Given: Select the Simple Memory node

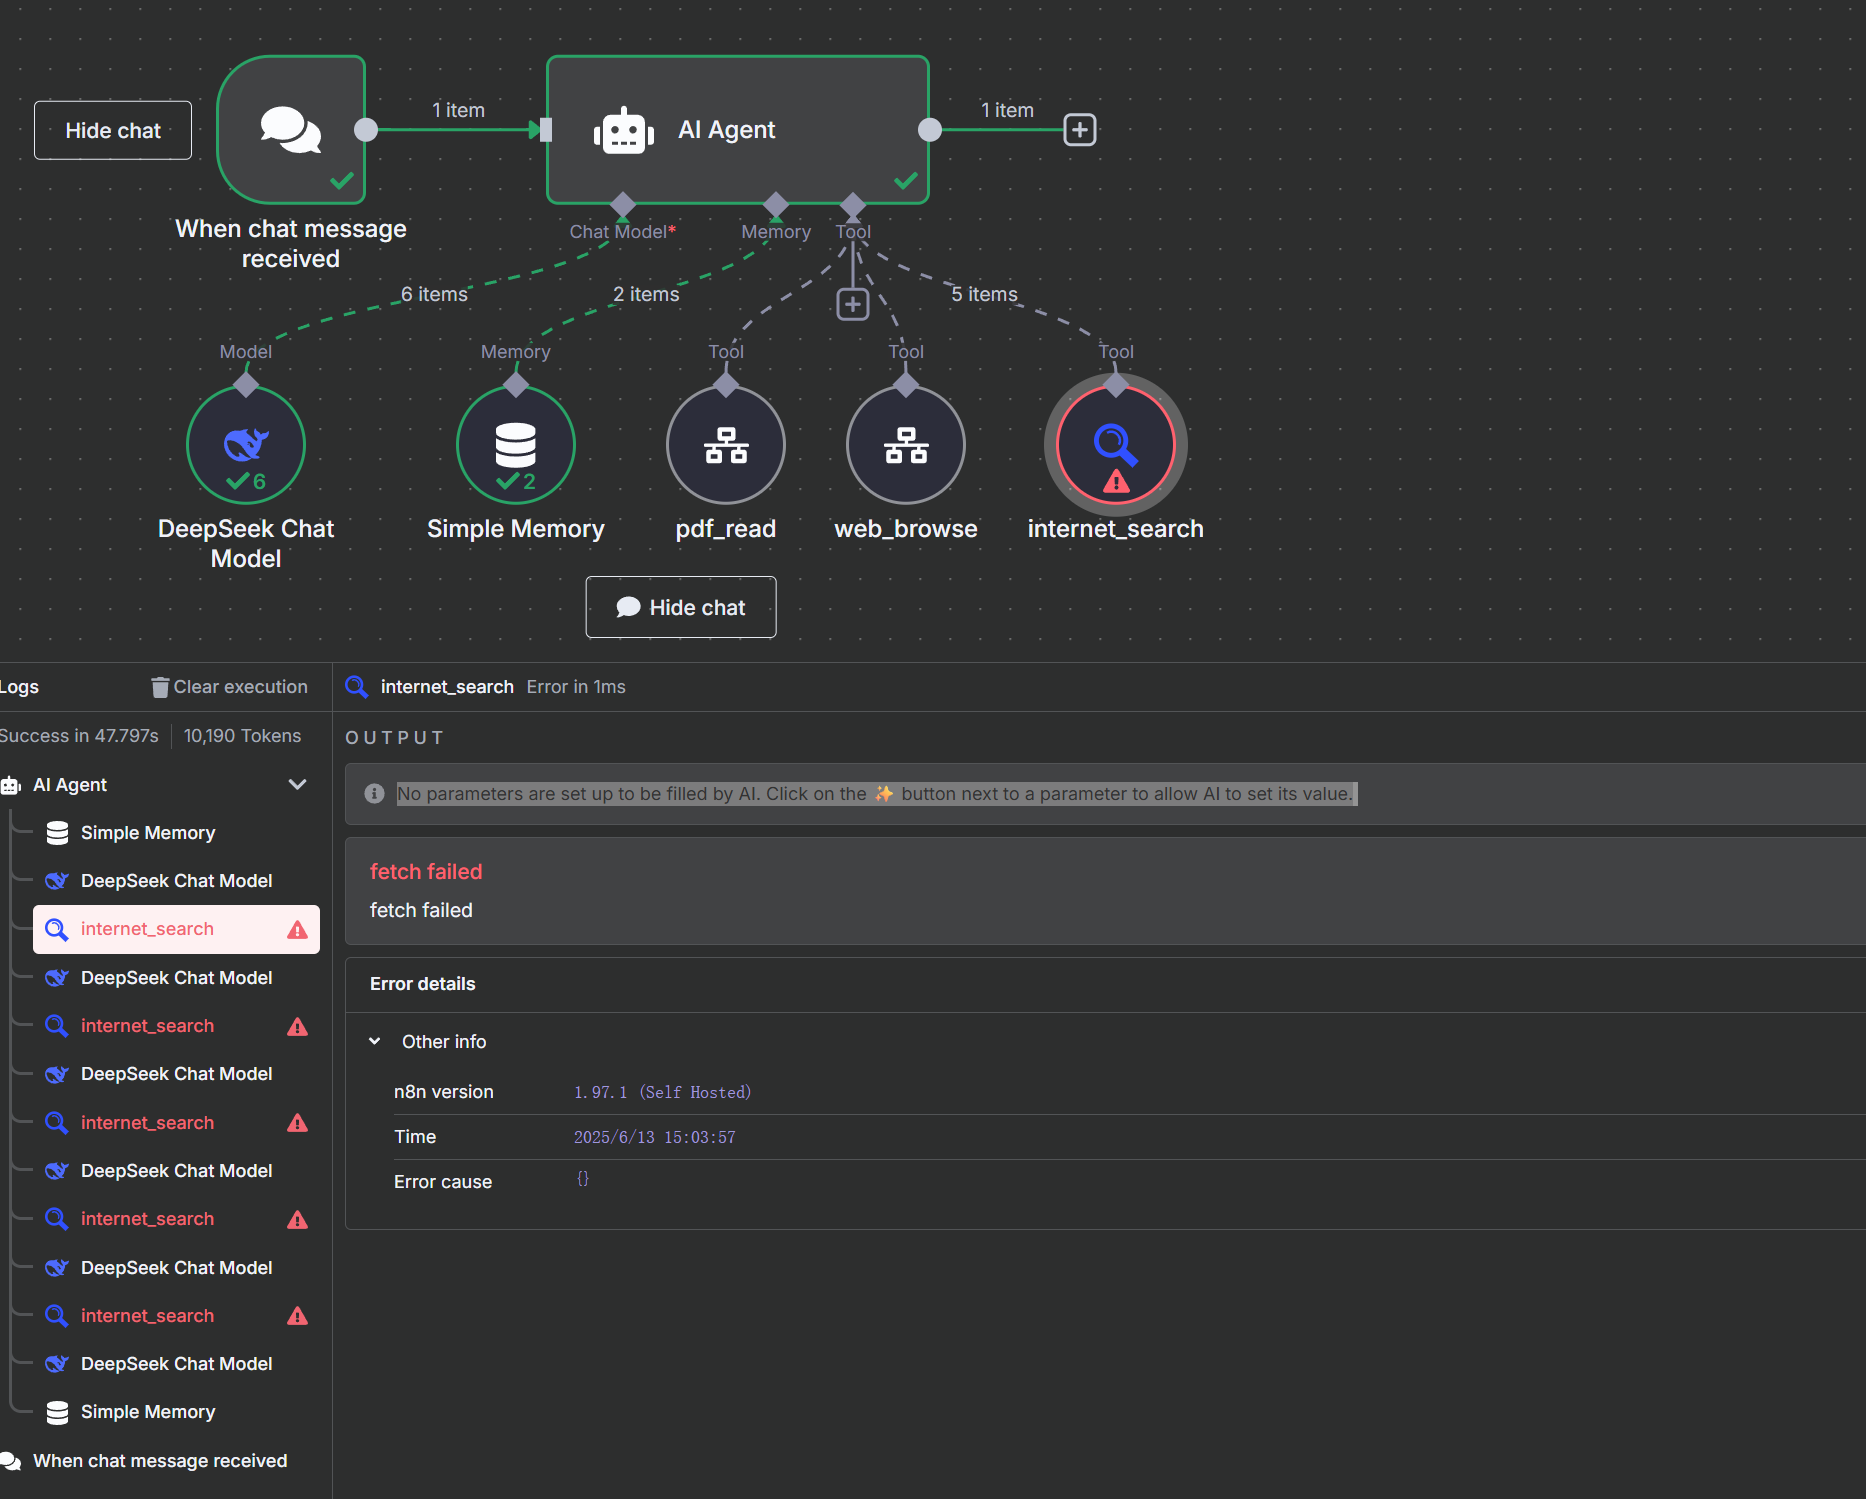Looking at the screenshot, I should tap(516, 445).
